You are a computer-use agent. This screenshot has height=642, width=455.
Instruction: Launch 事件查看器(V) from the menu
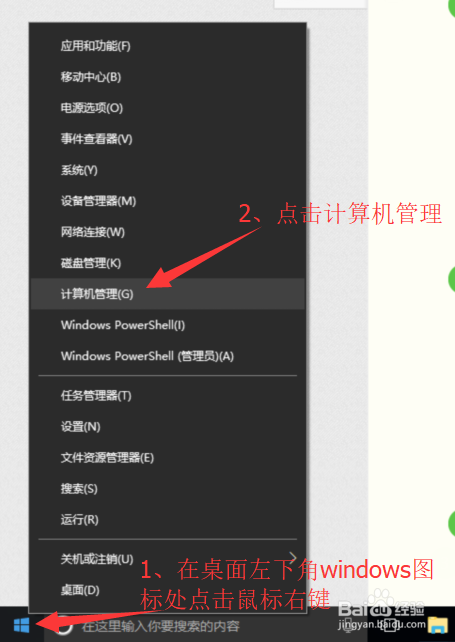point(168,139)
